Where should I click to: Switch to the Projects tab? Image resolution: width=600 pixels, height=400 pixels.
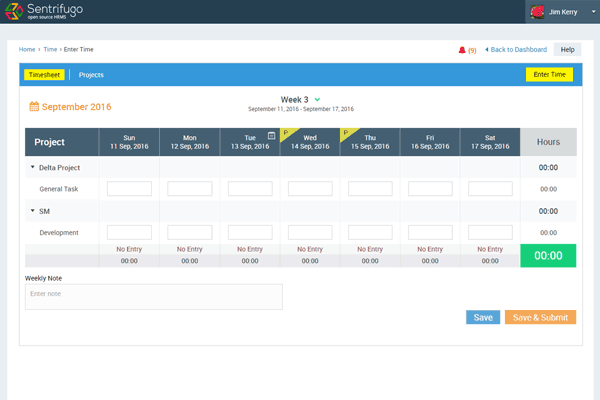coord(91,74)
